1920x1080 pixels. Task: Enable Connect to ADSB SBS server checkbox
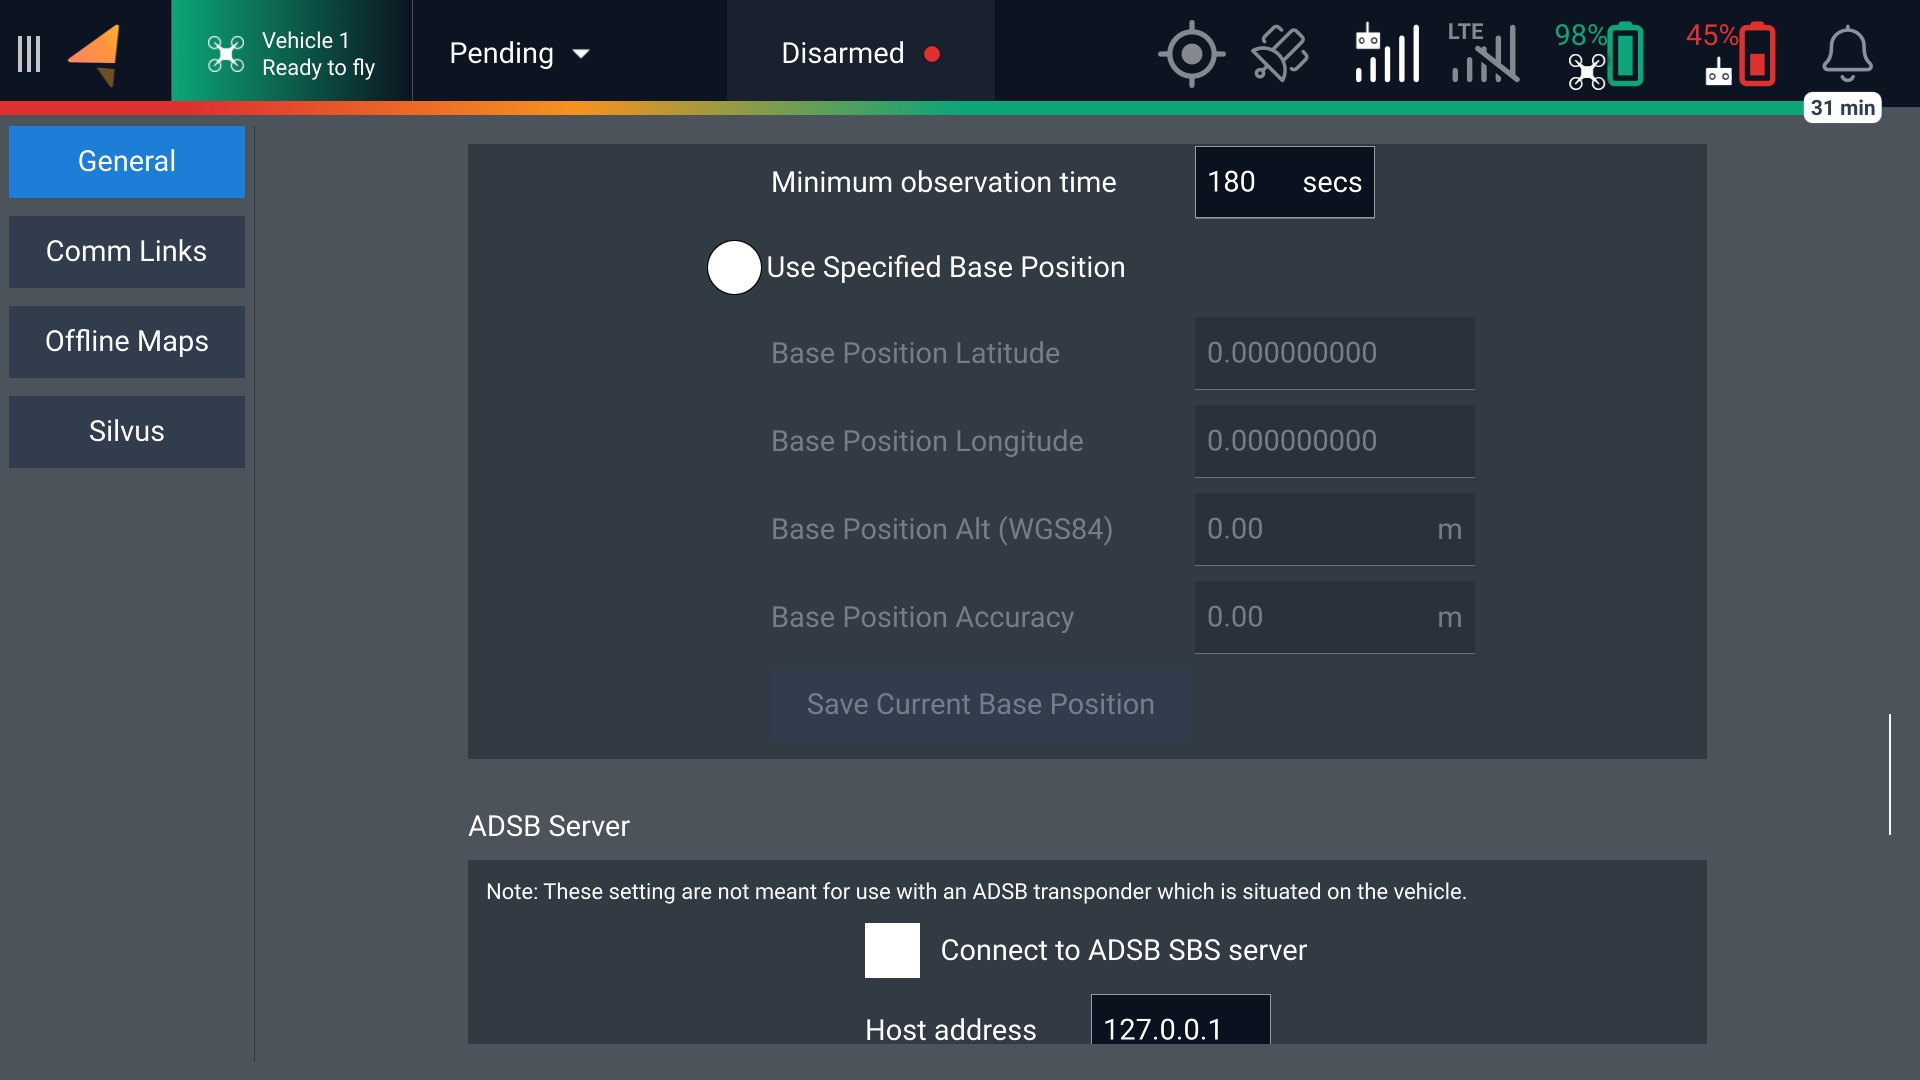coord(892,950)
